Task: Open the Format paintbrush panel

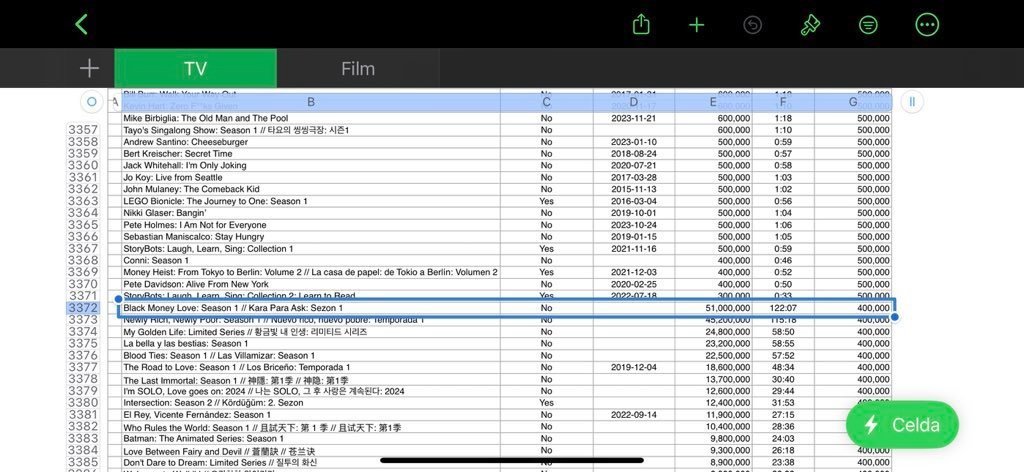Action: [x=811, y=25]
